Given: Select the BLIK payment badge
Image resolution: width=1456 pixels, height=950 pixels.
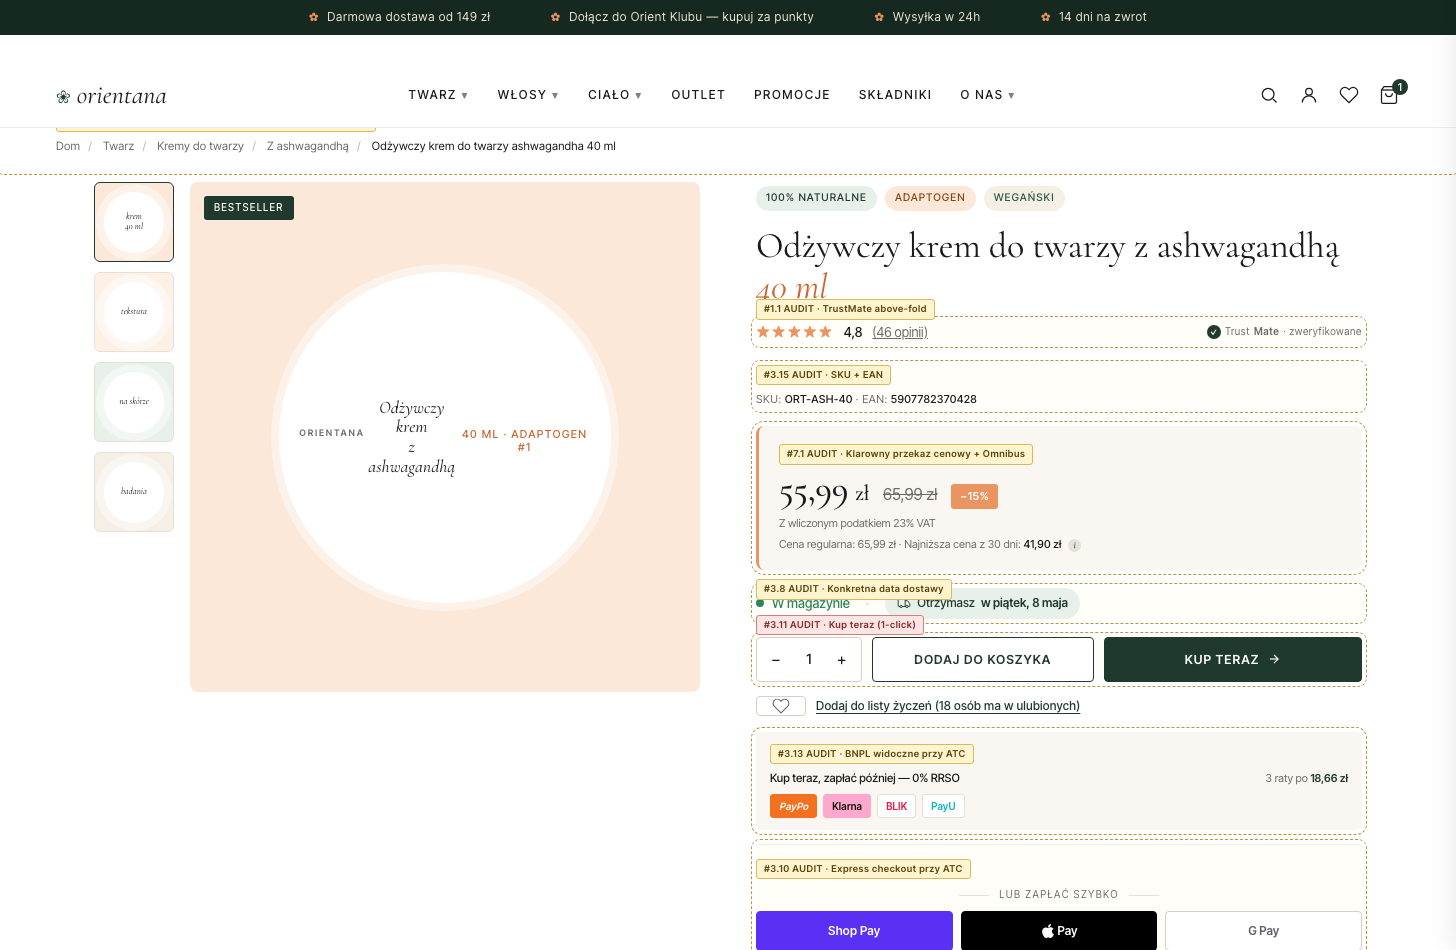Looking at the screenshot, I should 897,806.
